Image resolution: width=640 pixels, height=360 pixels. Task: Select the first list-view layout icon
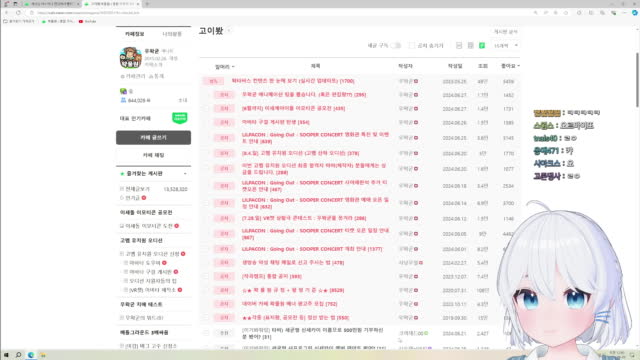click(459, 45)
